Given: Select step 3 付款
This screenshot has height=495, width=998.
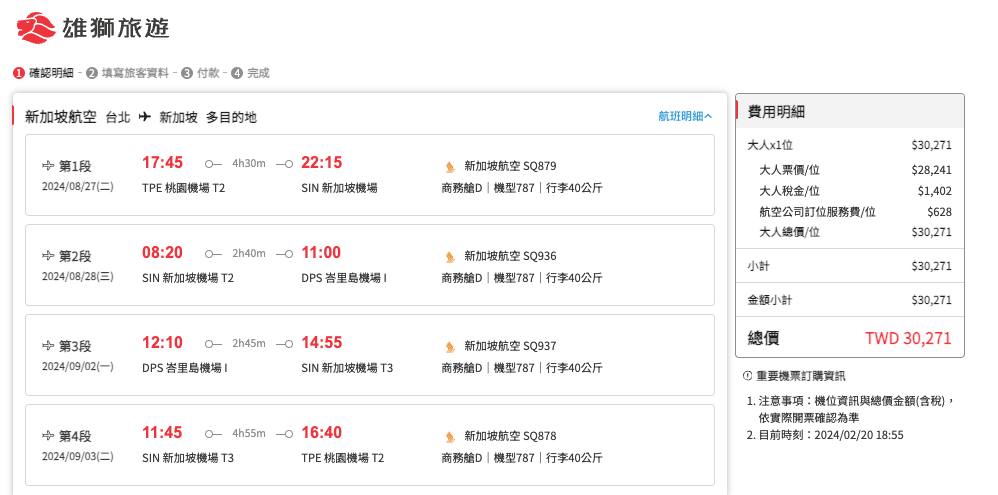Looking at the screenshot, I should click(x=200, y=73).
